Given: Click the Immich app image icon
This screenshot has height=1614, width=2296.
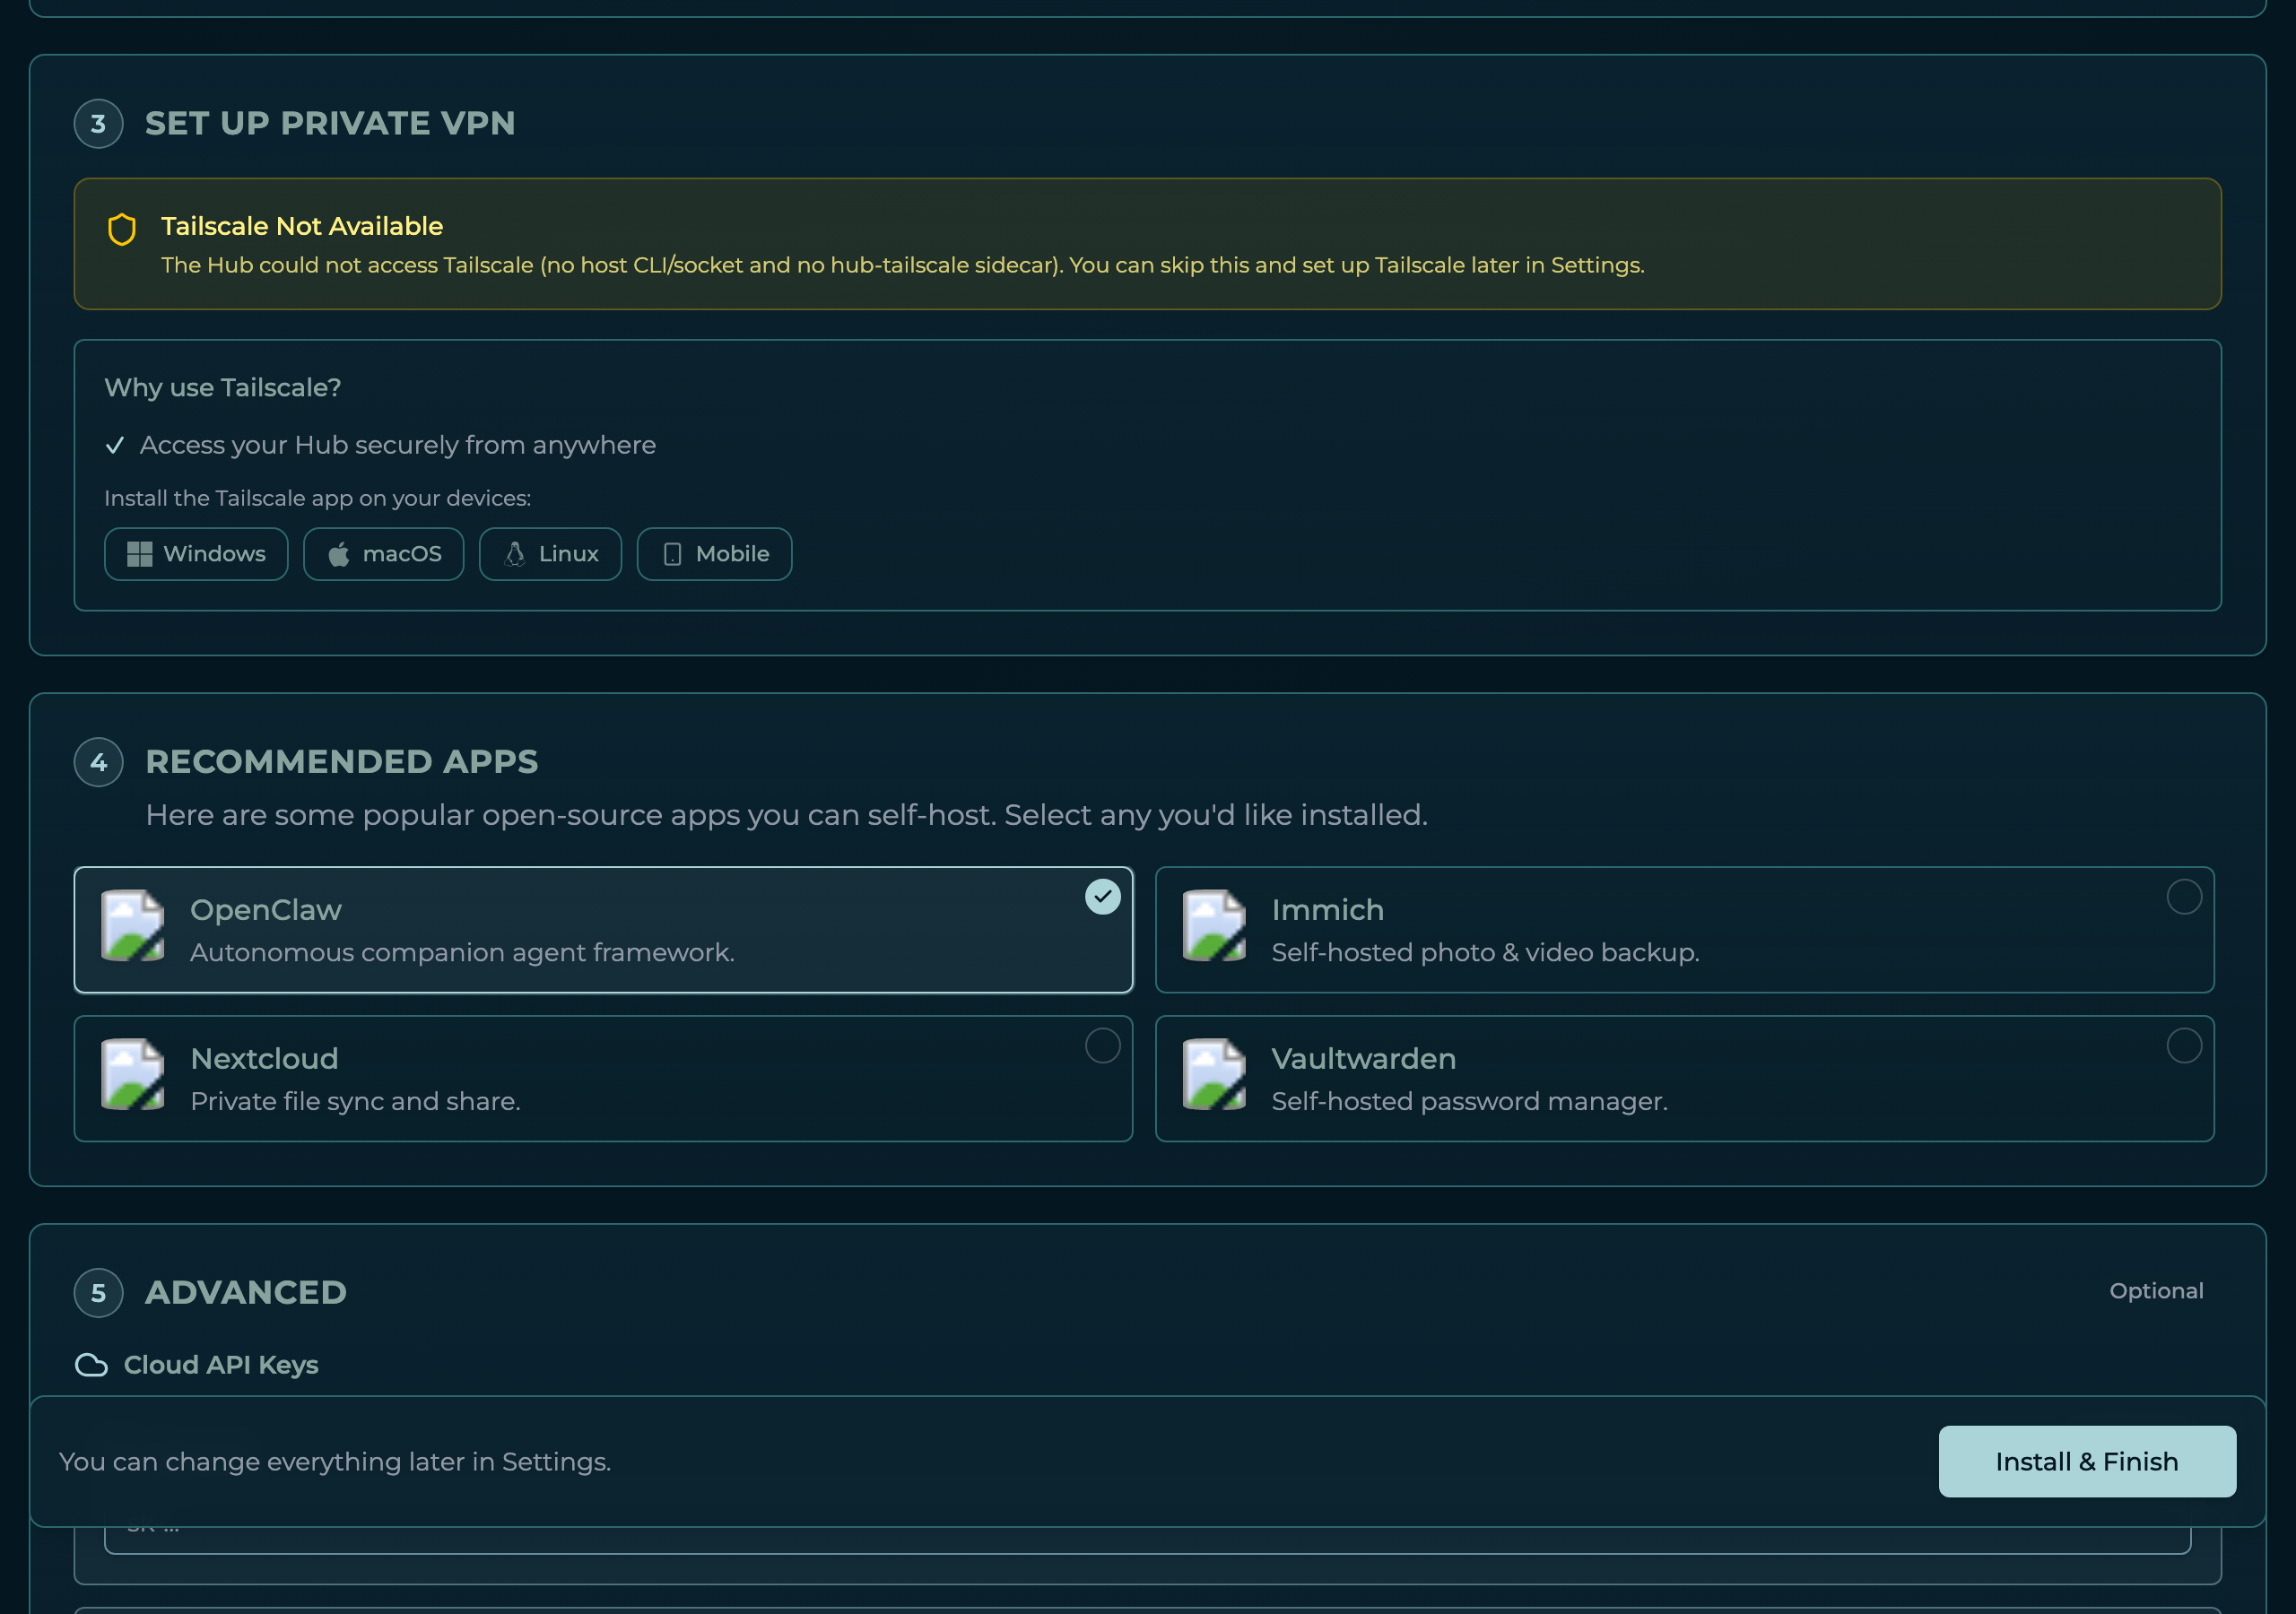Looking at the screenshot, I should point(1214,925).
